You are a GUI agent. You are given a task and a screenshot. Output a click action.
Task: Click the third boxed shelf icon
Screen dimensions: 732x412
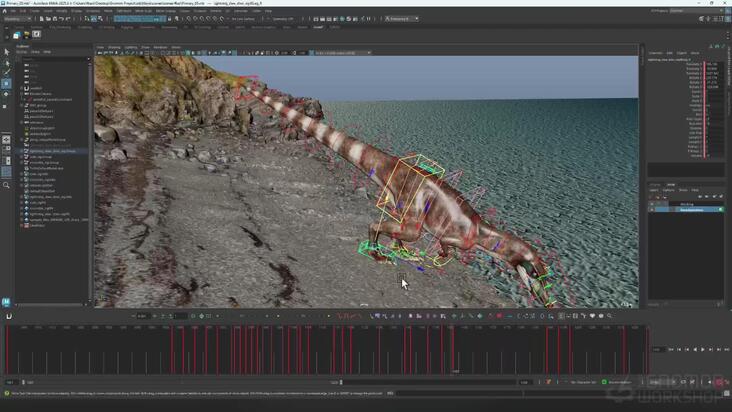(x=36, y=34)
